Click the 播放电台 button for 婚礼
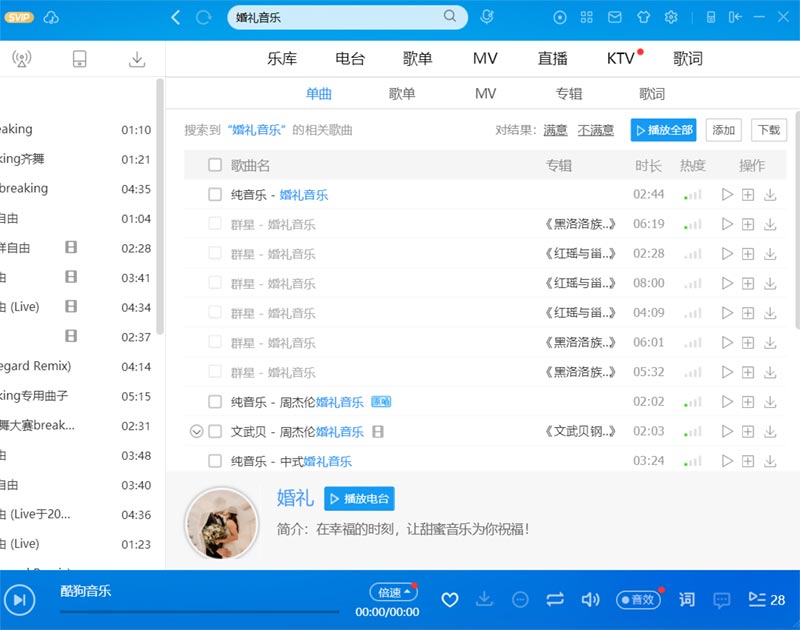This screenshot has width=800, height=630. [x=359, y=499]
